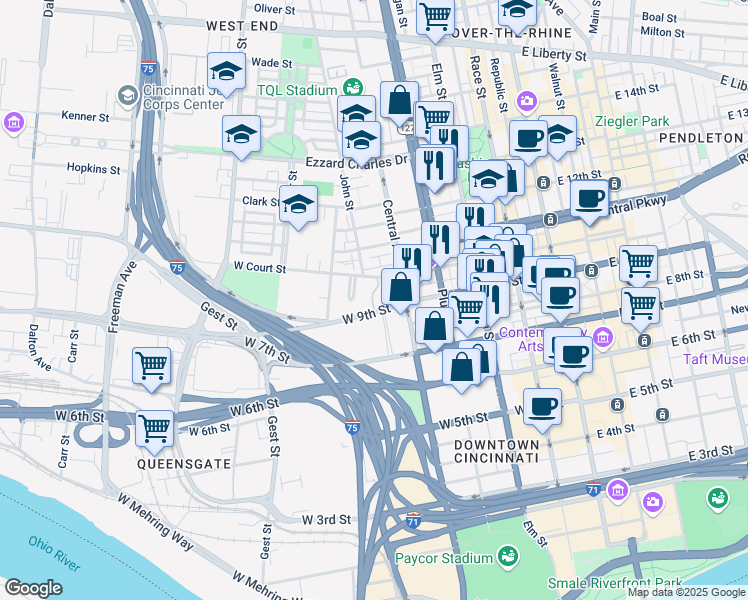Click the coffee cup marker near W 5th St
This screenshot has width=748, height=600.
pos(542,410)
